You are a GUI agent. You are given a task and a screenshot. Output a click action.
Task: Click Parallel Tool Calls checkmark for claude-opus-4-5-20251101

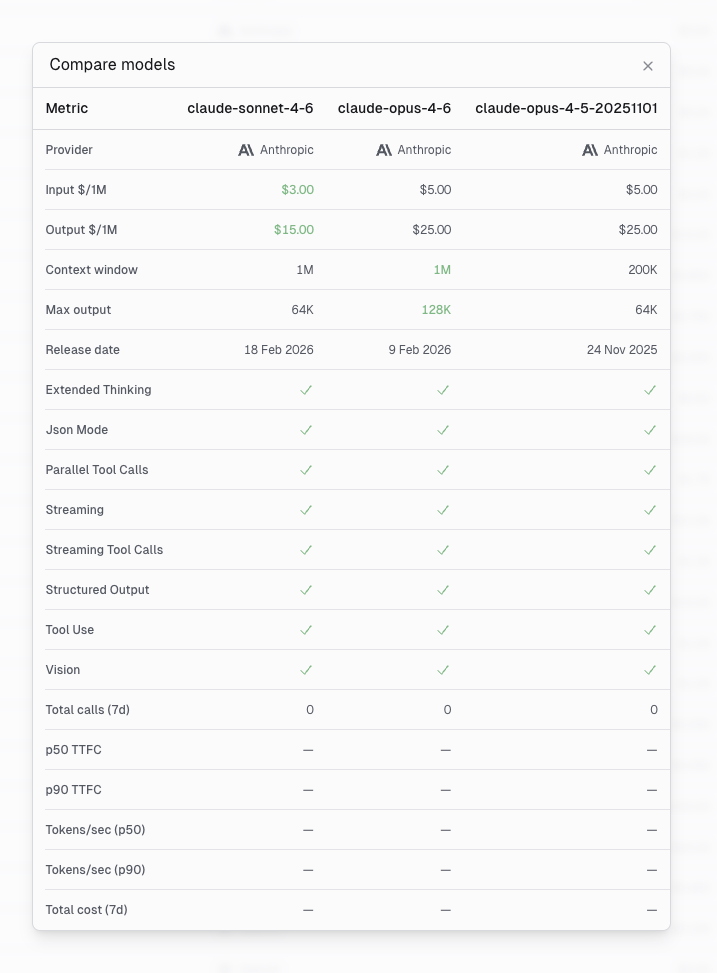click(x=650, y=470)
